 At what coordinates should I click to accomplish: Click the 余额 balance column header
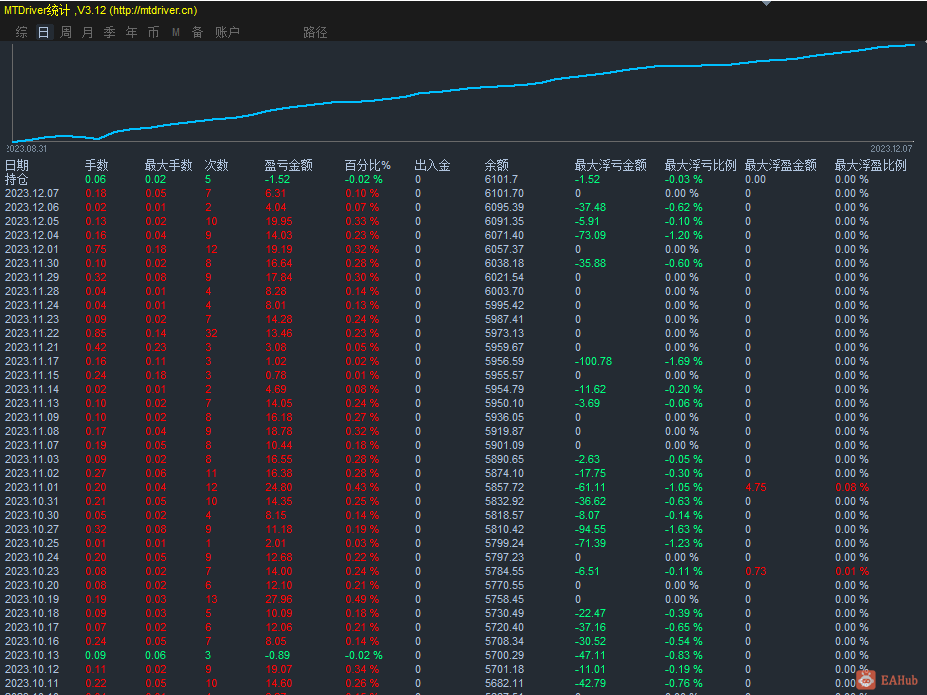[x=497, y=165]
